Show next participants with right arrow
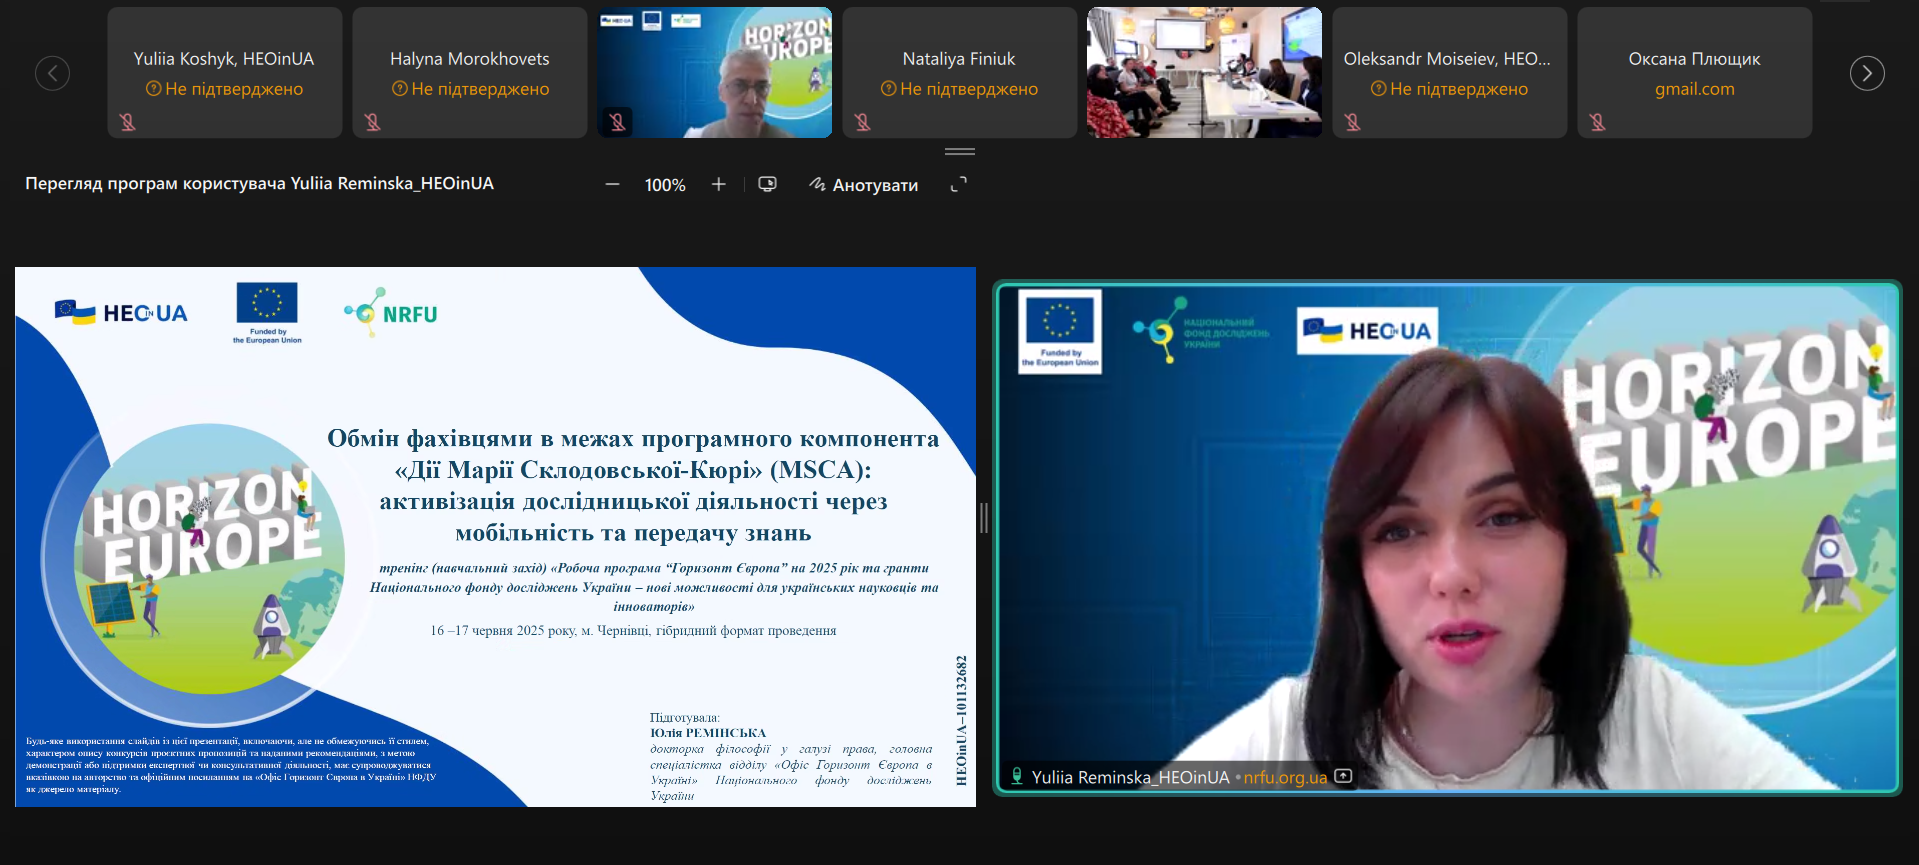1919x865 pixels. 1866,73
